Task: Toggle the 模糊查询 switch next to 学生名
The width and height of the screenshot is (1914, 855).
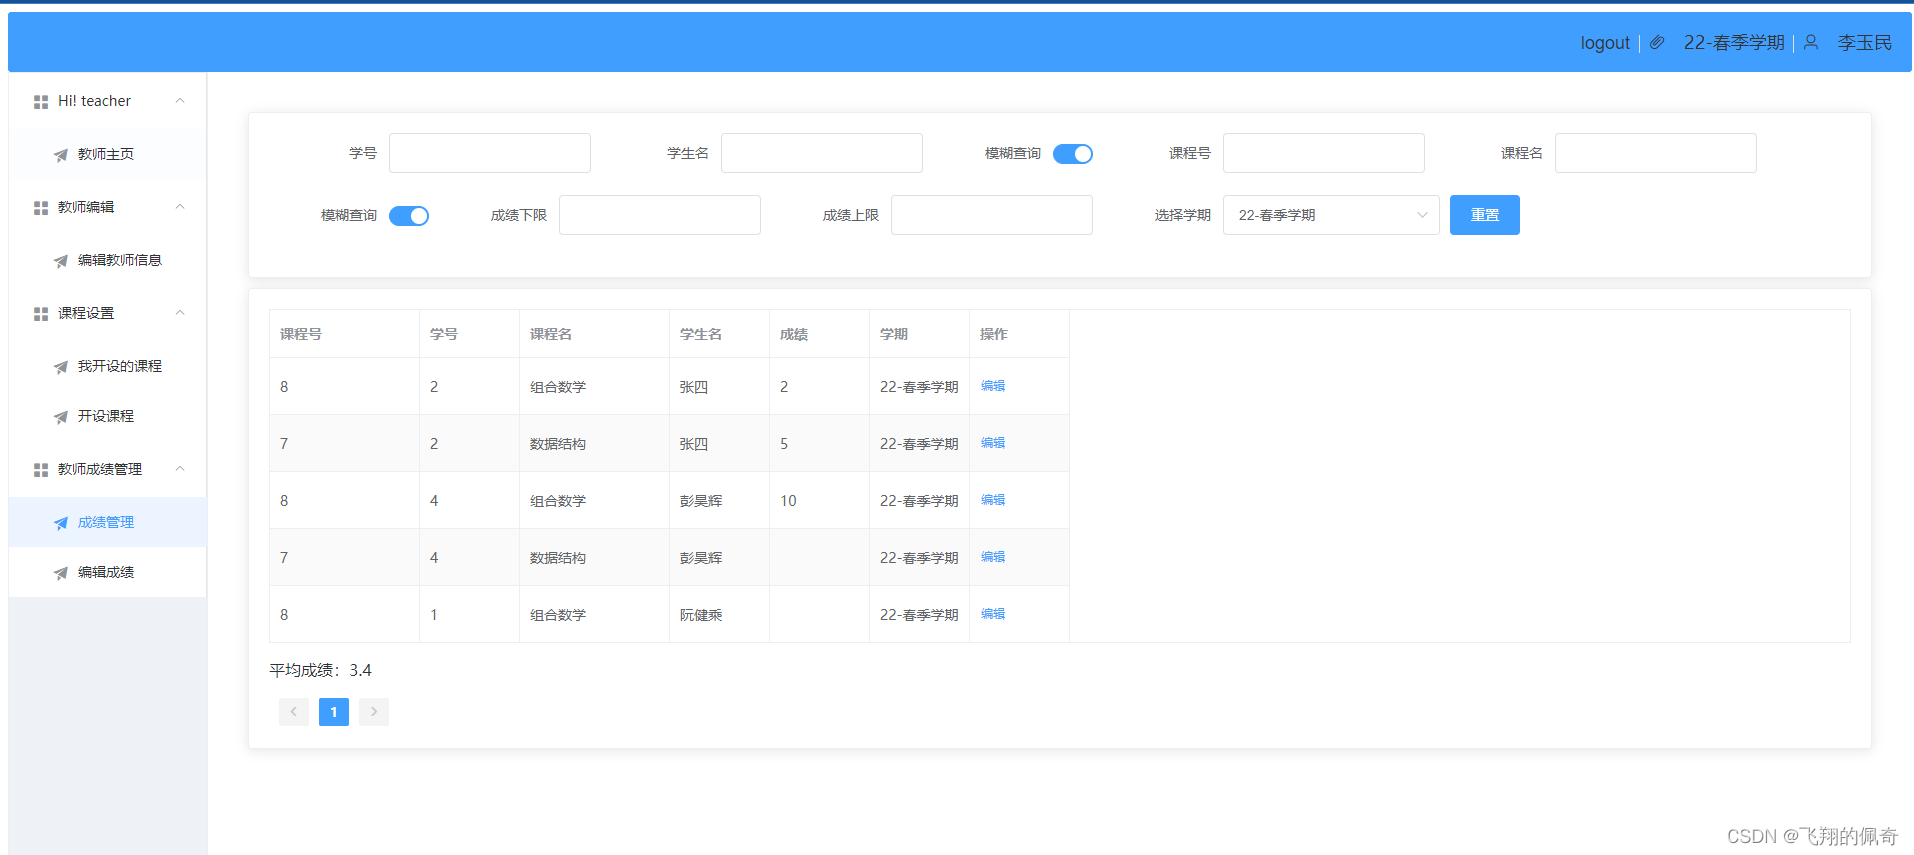Action: pos(1072,154)
